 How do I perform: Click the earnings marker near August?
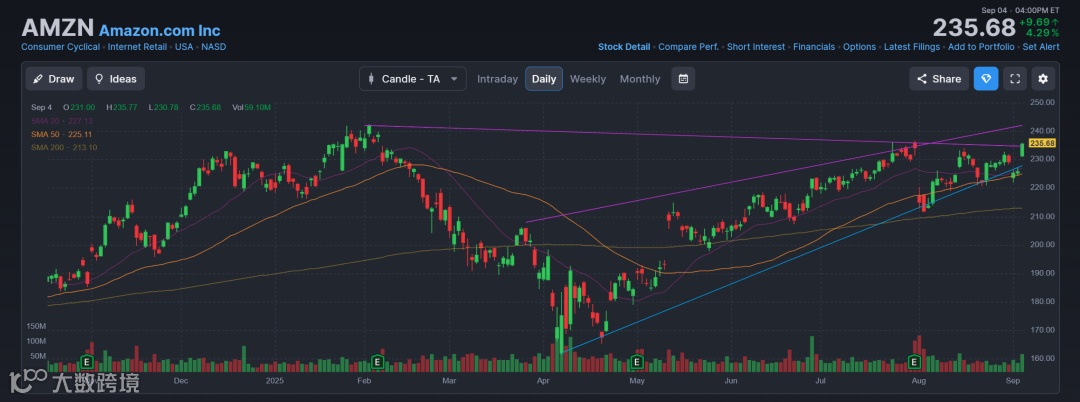coord(915,361)
